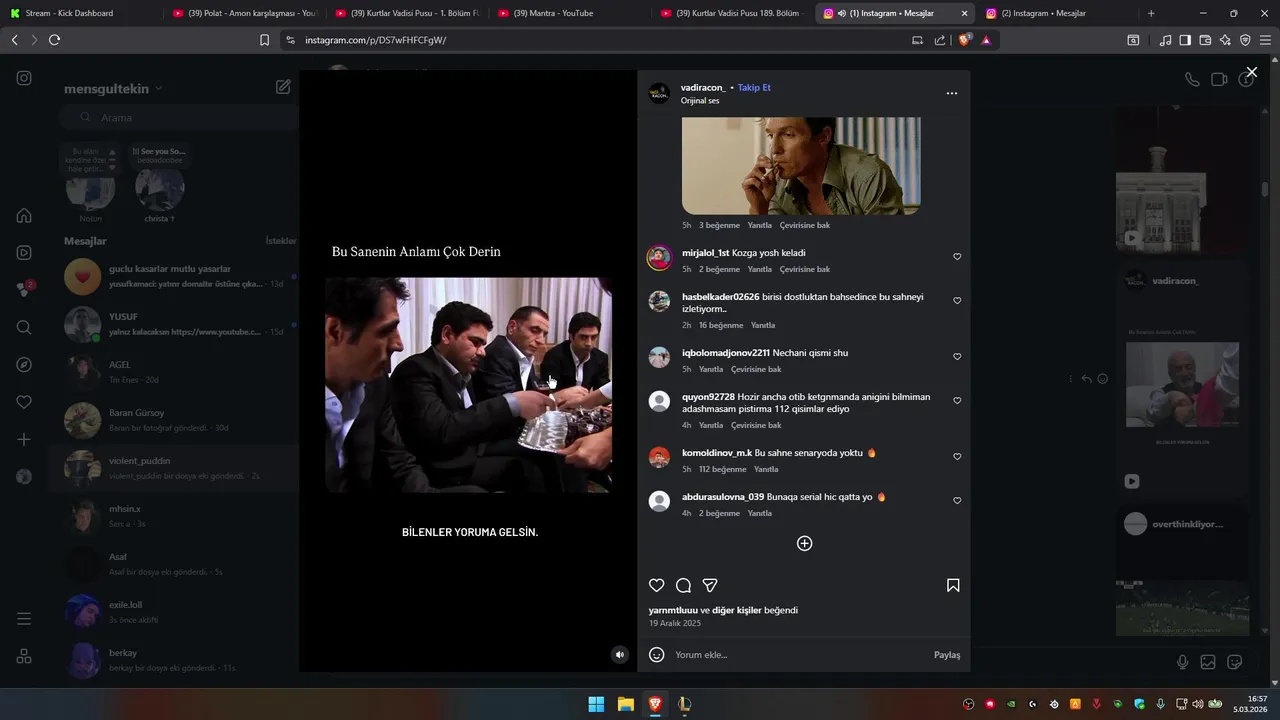1280x720 pixels.
Task: Open vadiracon_ avatar in post header
Action: click(659, 94)
